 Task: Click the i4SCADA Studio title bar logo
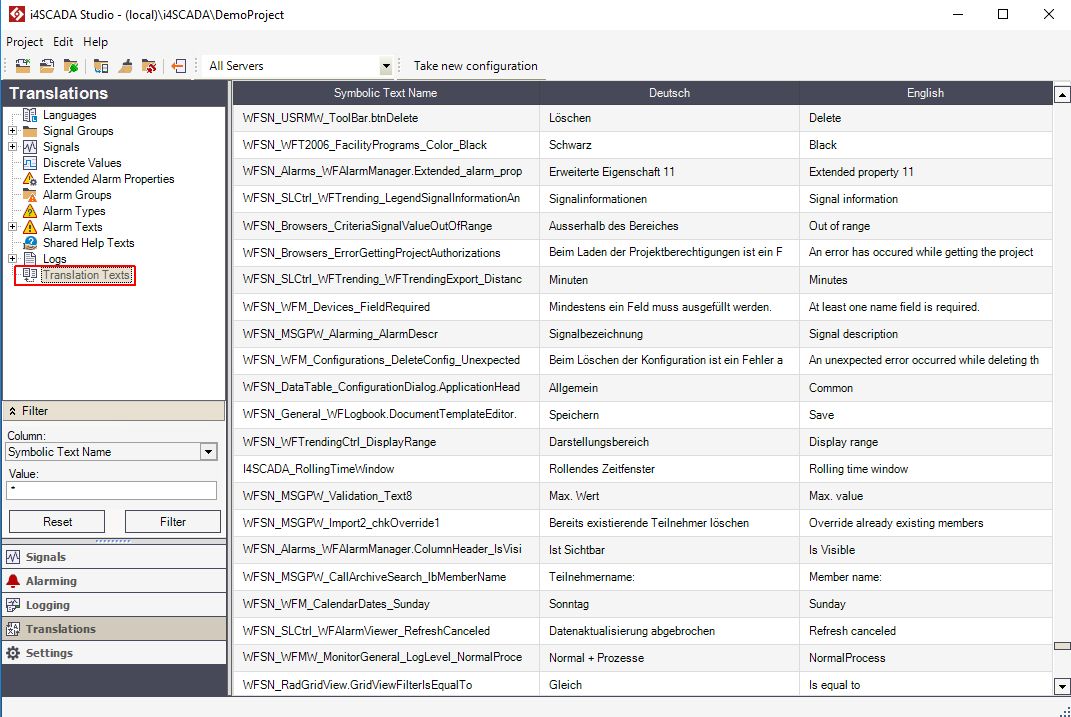click(x=16, y=14)
